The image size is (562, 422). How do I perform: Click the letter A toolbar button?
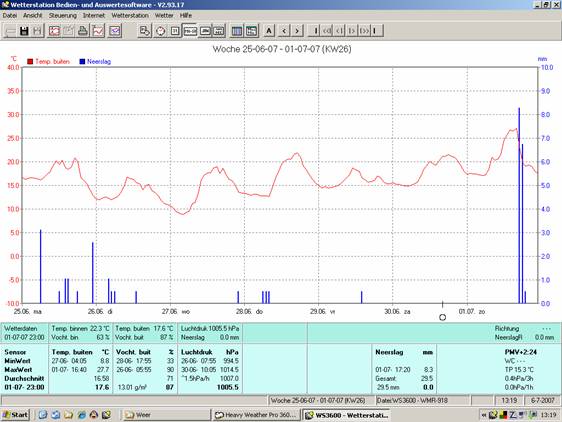coord(269,31)
